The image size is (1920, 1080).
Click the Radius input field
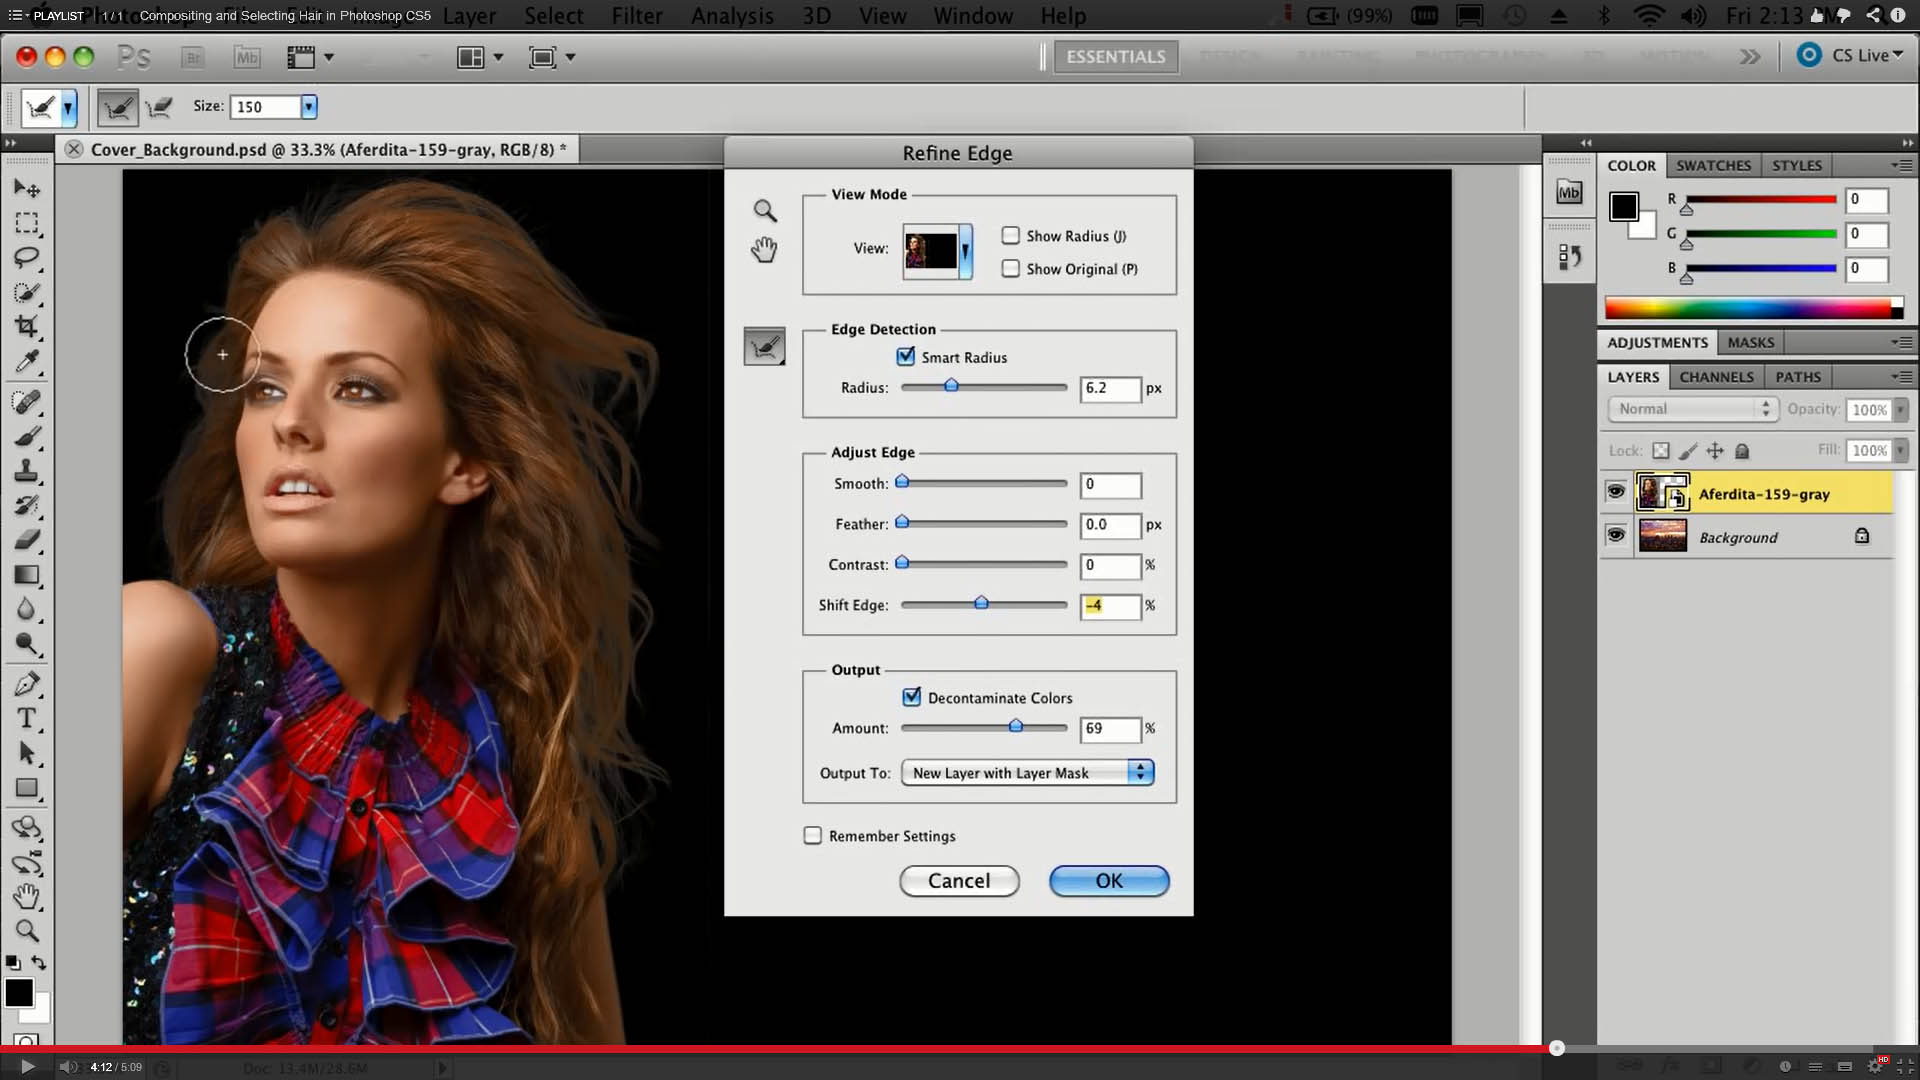click(x=1110, y=388)
